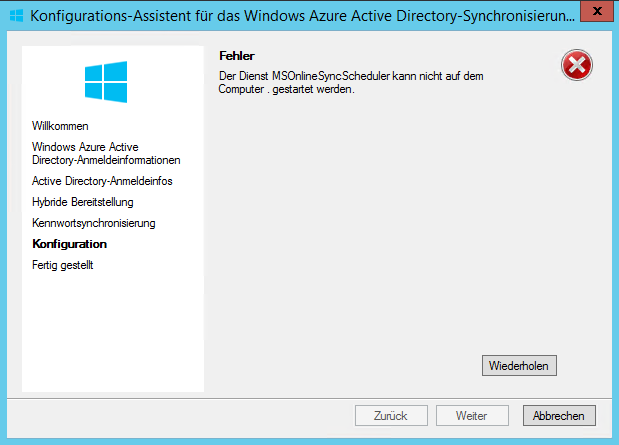
Task: Click the bold Konfiguration step
Action: click(x=69, y=244)
